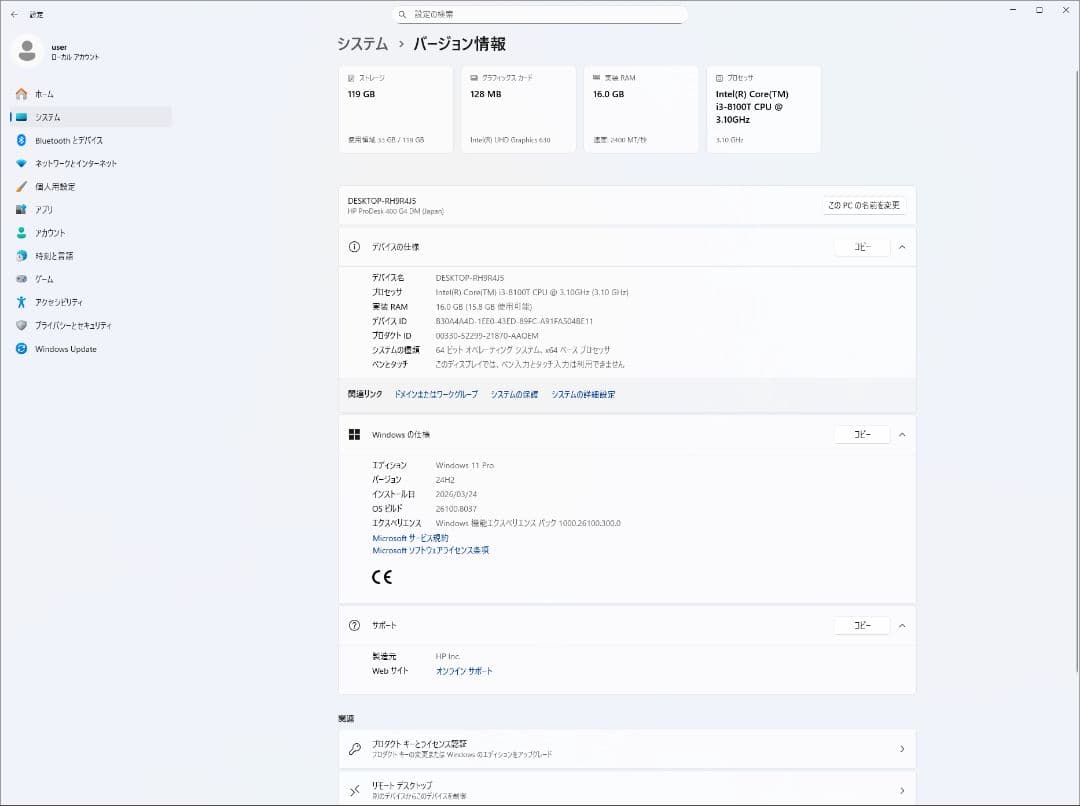This screenshot has height=806, width=1080.
Task: Open ドメインまたはワークグループ link
Action: click(x=436, y=395)
